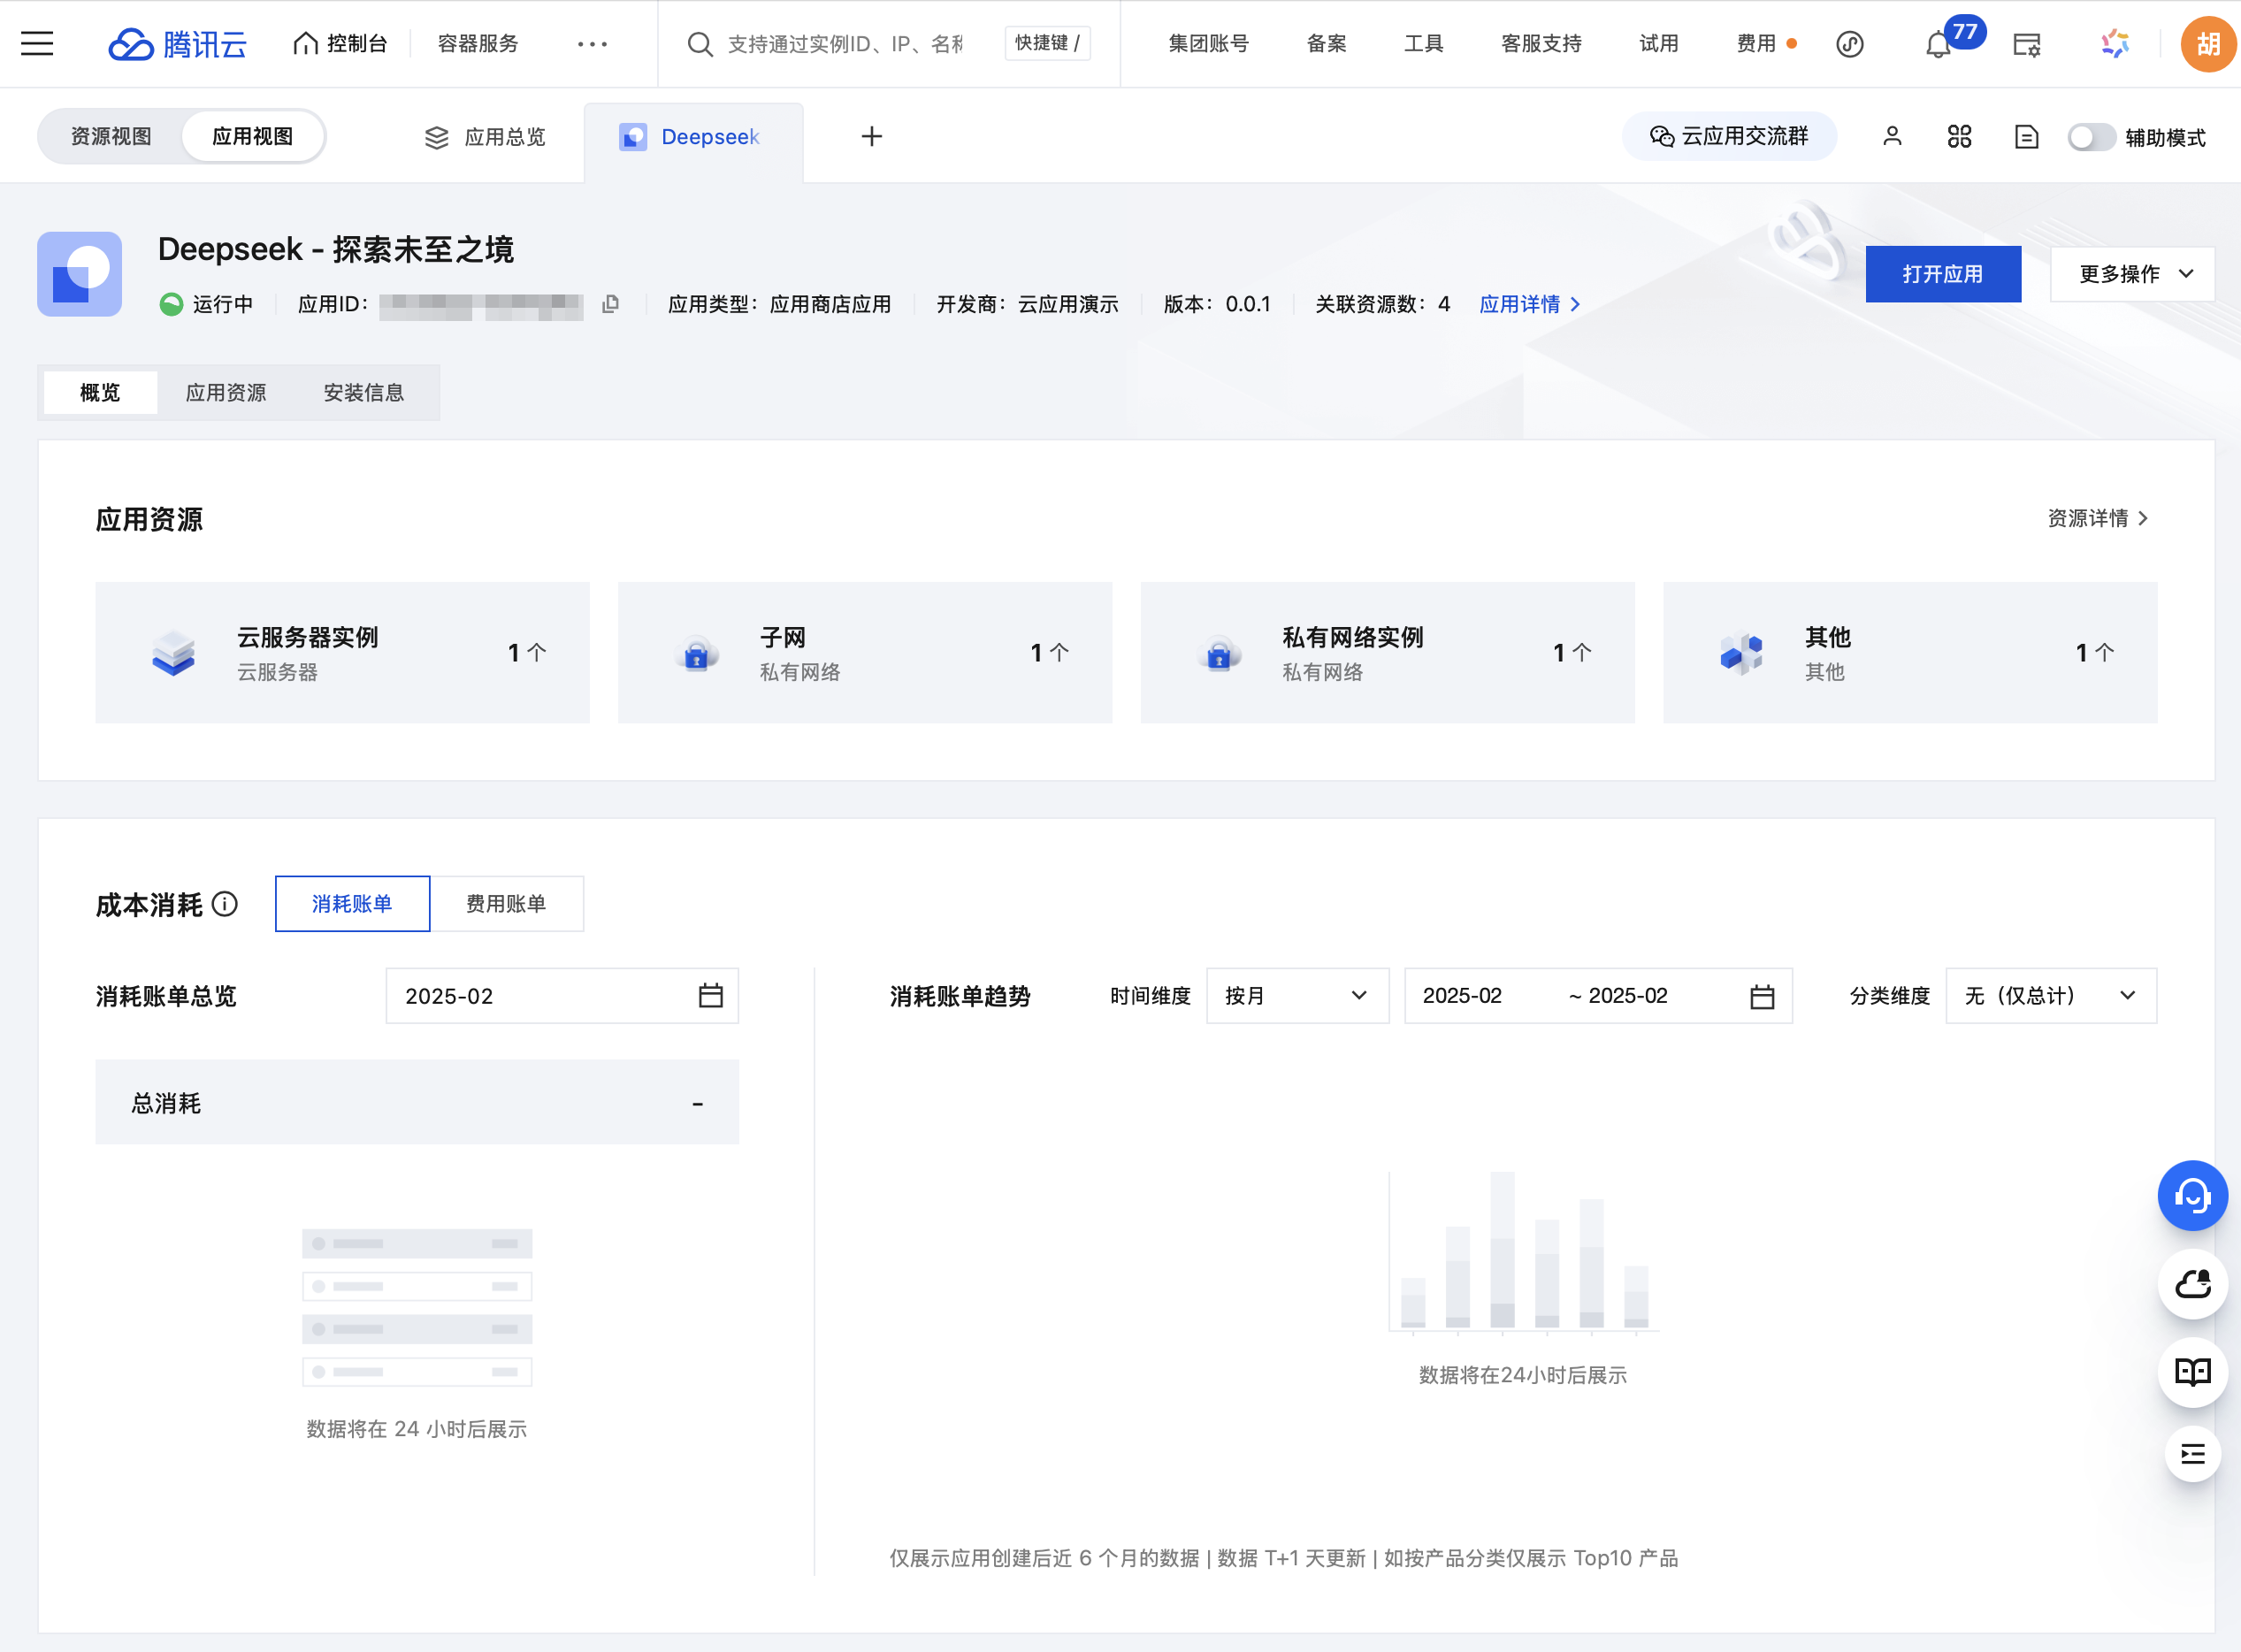
Task: Open the blue customer service headset button
Action: [x=2192, y=1196]
